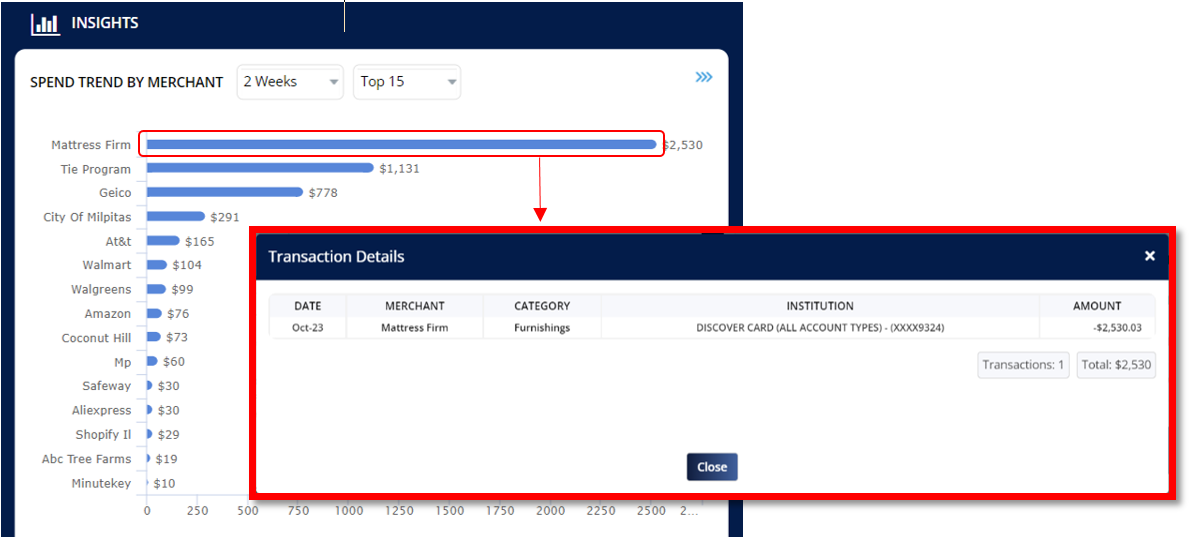Click the Furnishings category cell
Image resolution: width=1189 pixels, height=538 pixels.
pyautogui.click(x=542, y=328)
